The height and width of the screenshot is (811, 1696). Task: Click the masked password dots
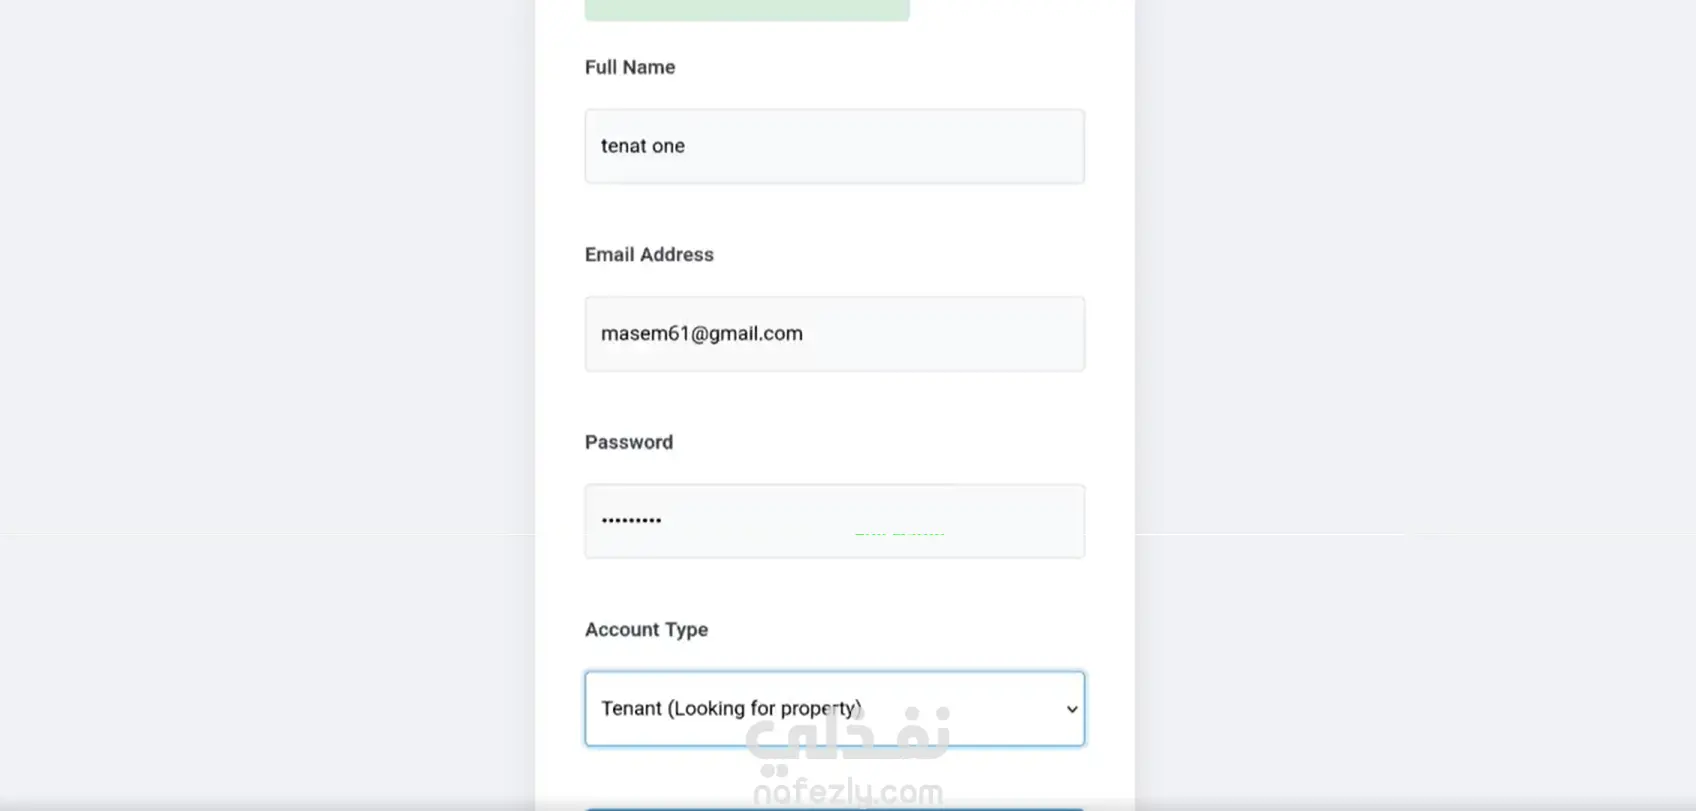point(631,521)
